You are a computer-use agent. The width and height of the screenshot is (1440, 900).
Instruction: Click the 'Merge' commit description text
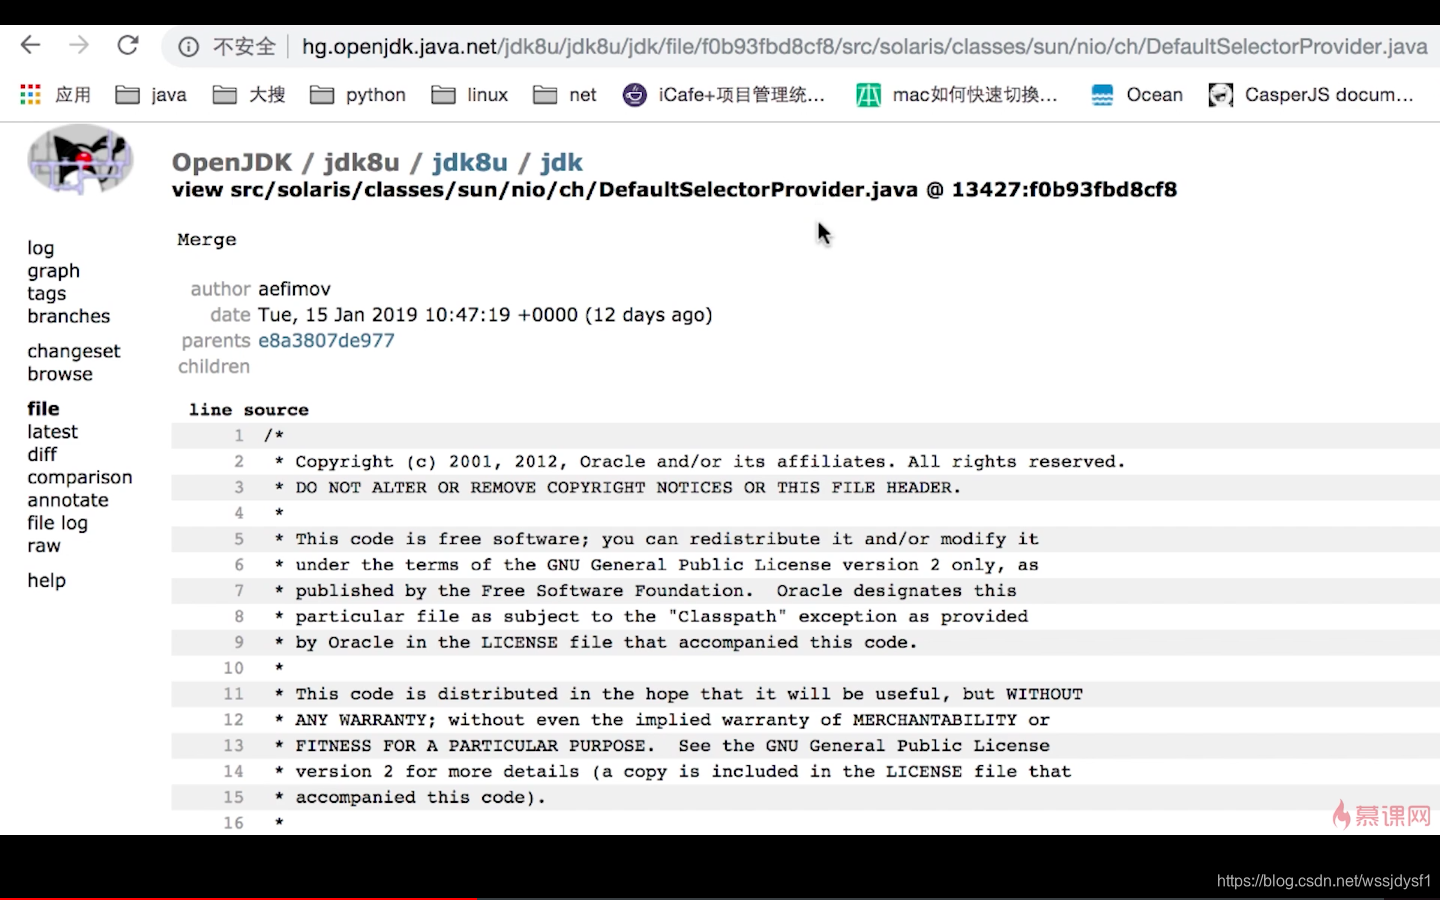click(207, 240)
